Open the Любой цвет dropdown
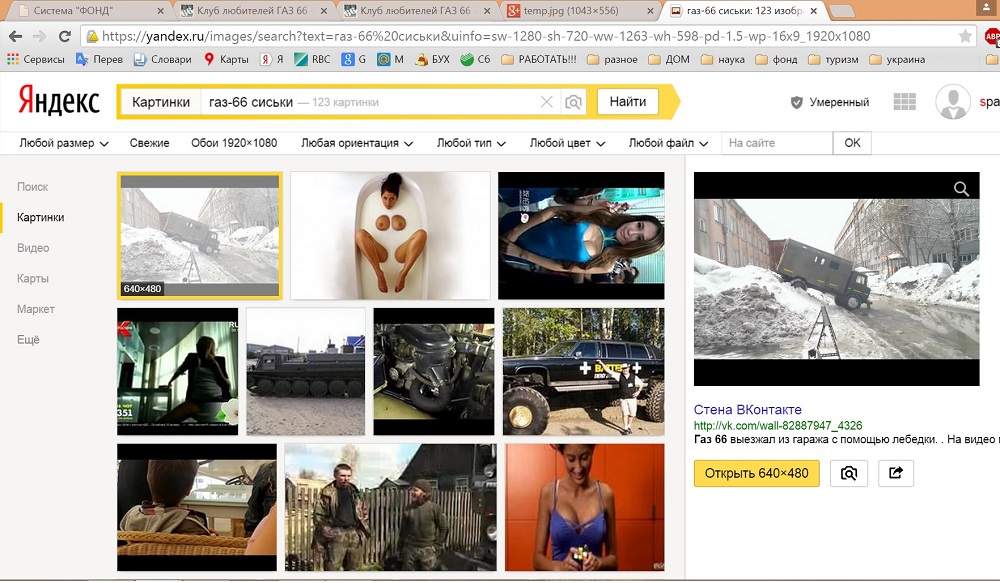 point(567,143)
